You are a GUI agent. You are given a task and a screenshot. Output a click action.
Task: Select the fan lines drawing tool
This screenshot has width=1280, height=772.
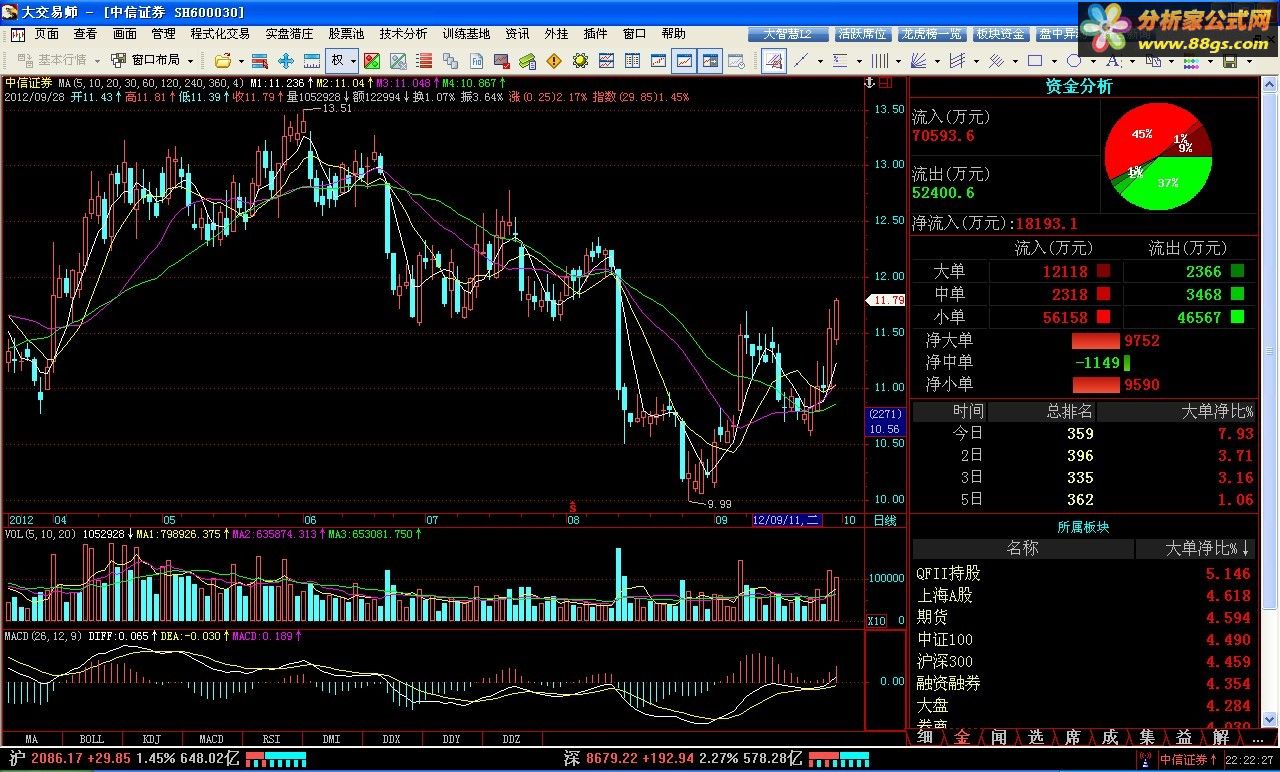(918, 61)
